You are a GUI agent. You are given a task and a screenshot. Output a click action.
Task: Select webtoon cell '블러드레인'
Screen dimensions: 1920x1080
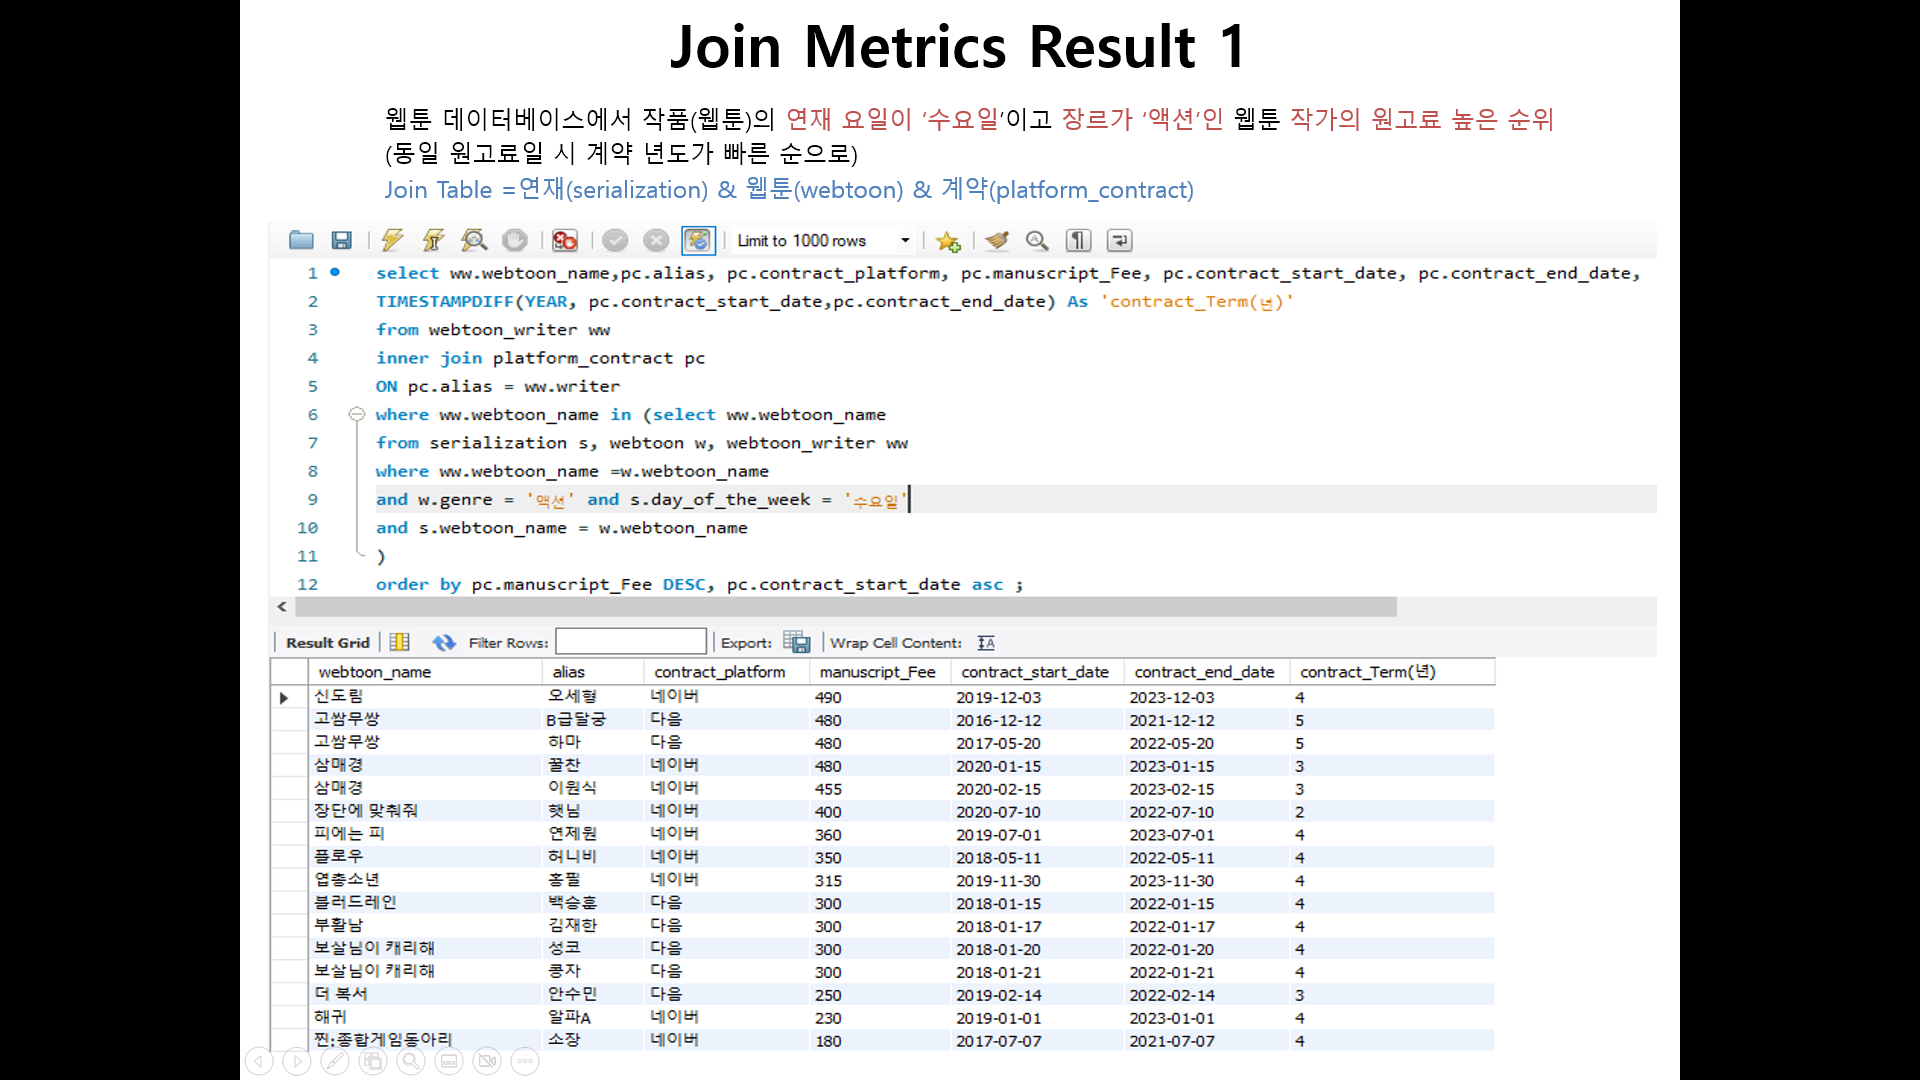425,903
